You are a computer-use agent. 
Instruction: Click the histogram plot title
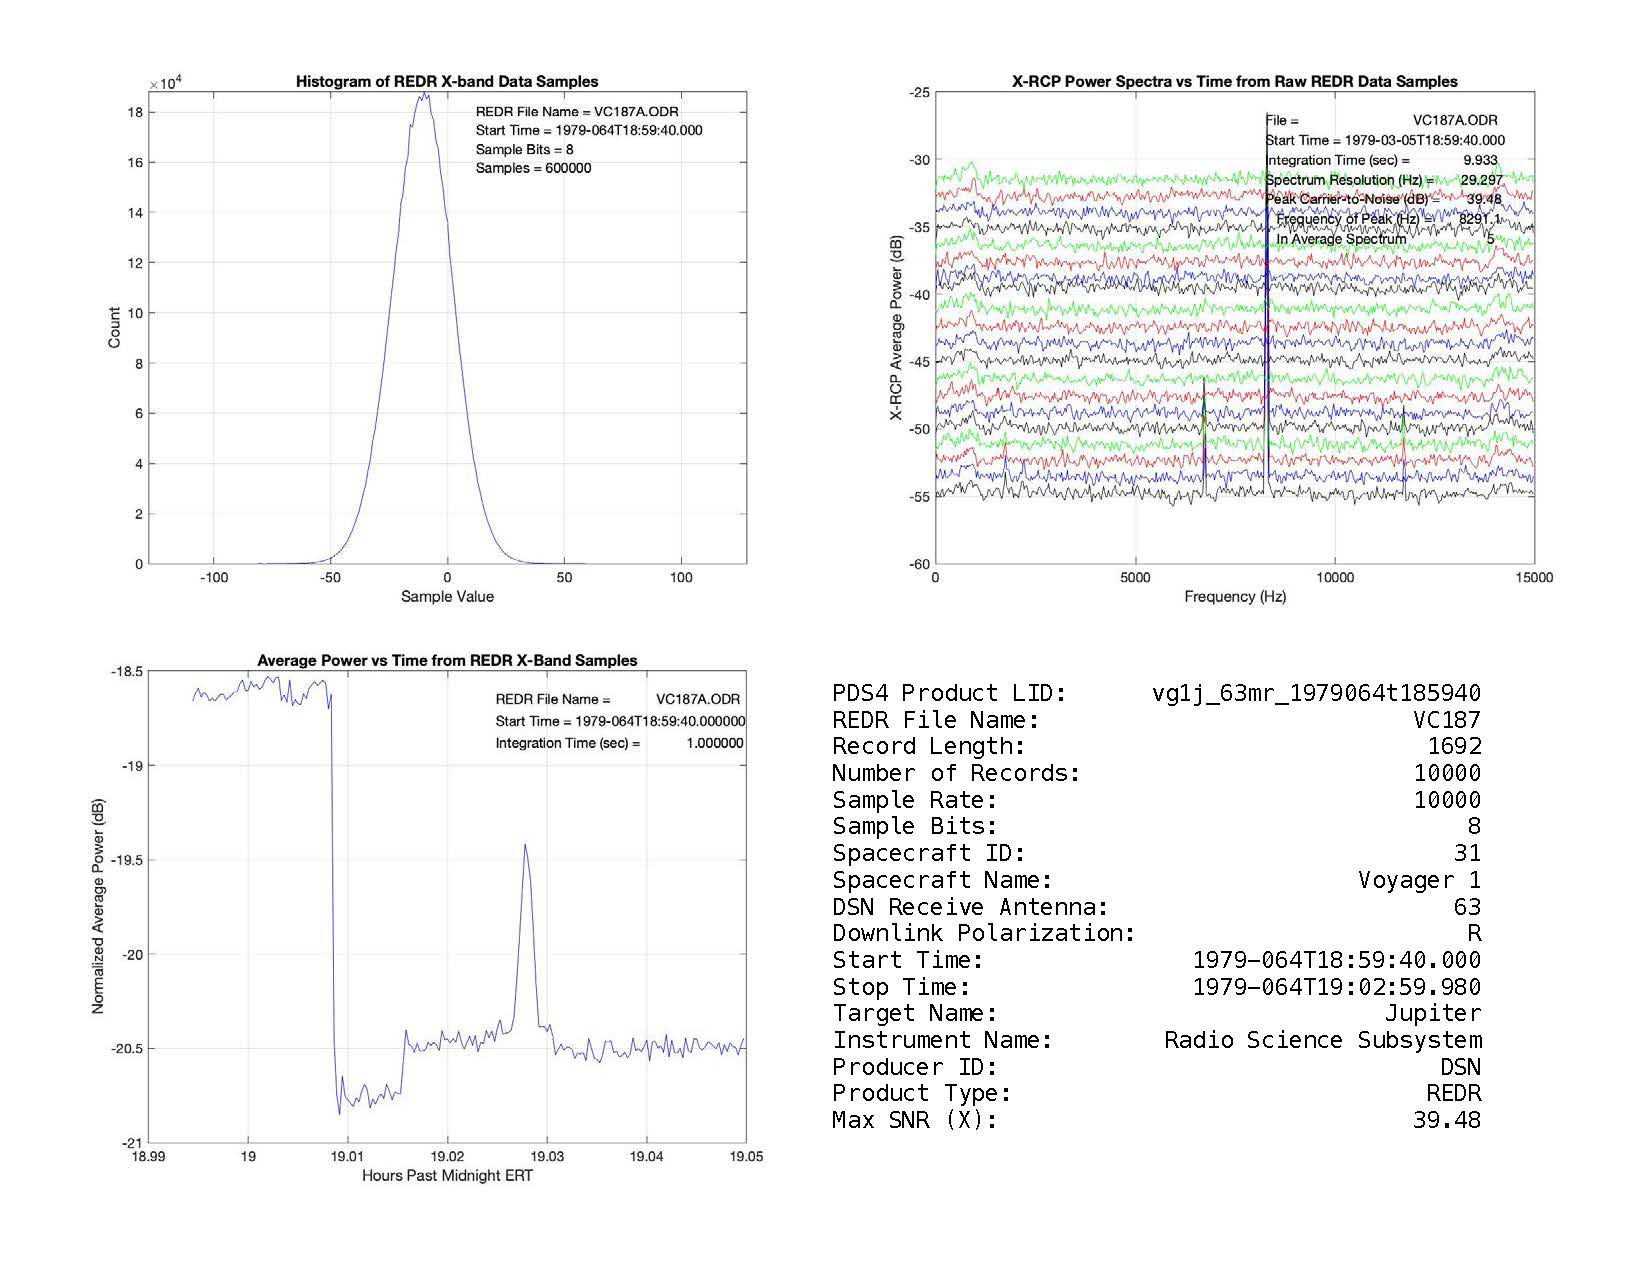(x=447, y=82)
